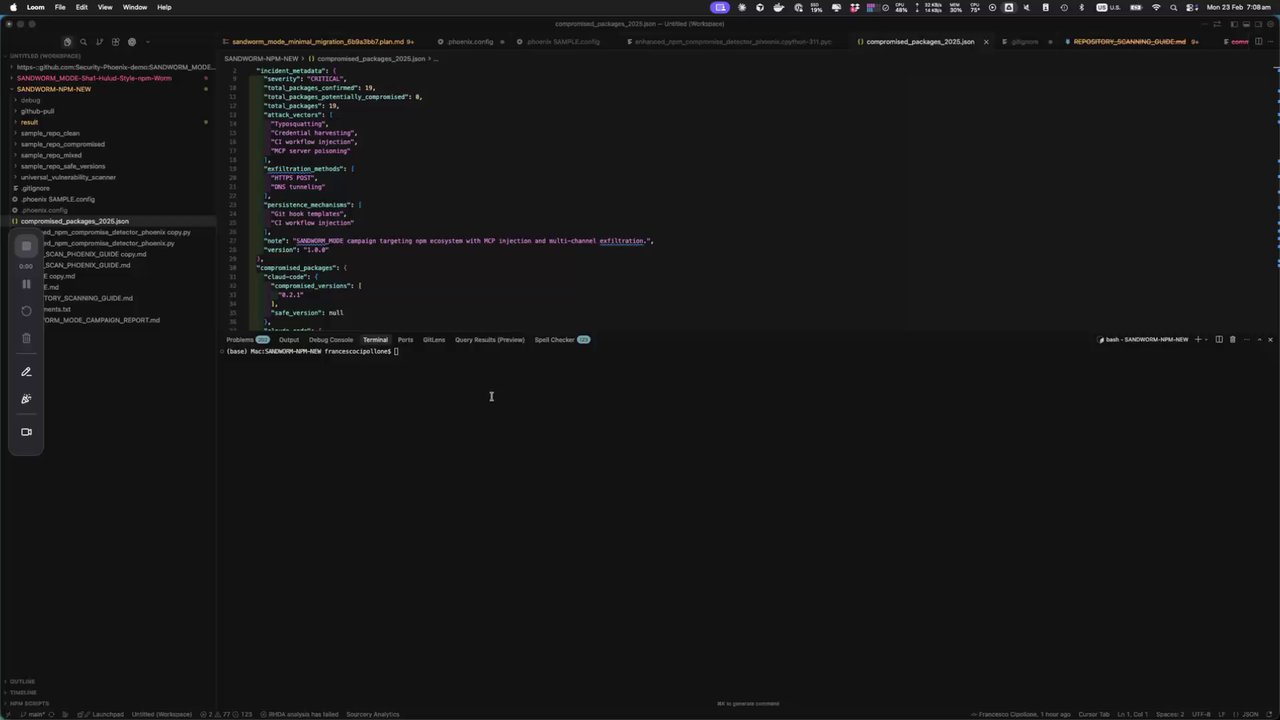Select the Loom confetti effects icon
The width and height of the screenshot is (1280, 720).
click(x=26, y=399)
